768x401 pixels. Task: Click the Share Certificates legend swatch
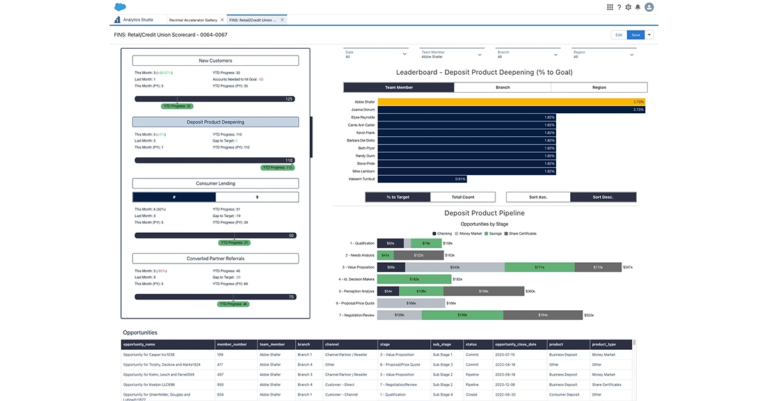pos(506,234)
